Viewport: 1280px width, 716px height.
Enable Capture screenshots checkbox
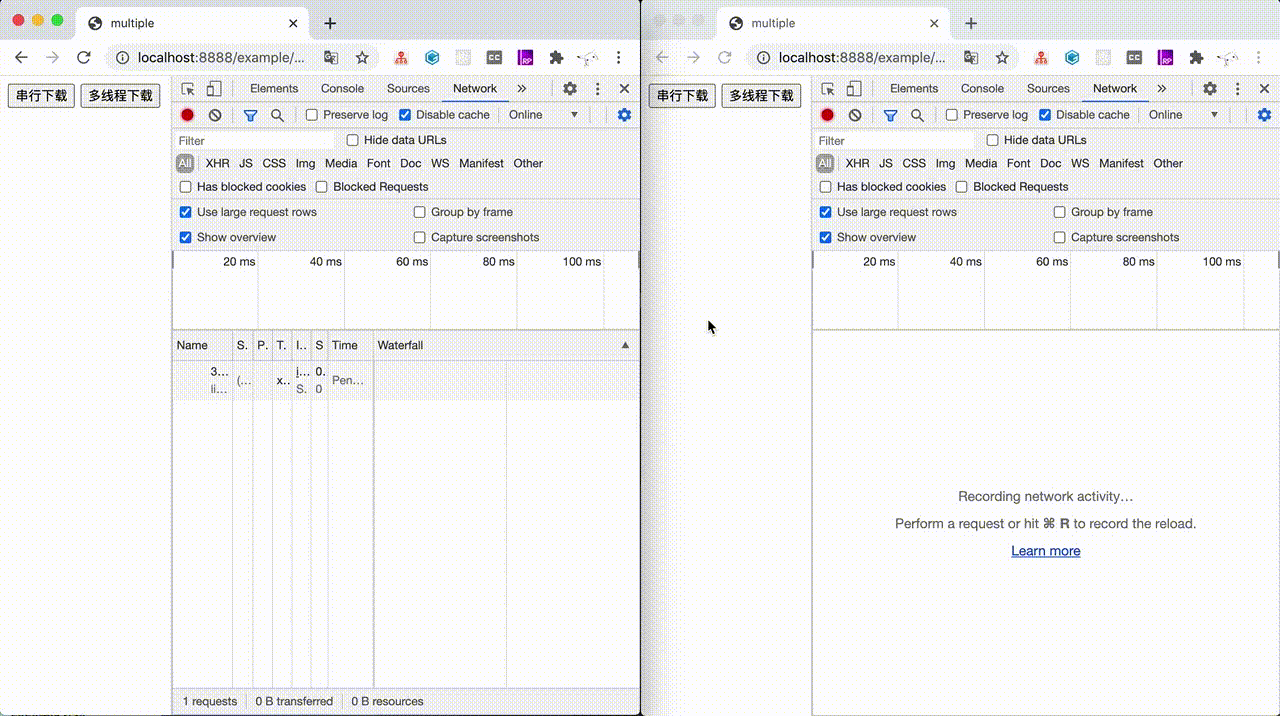(x=419, y=237)
